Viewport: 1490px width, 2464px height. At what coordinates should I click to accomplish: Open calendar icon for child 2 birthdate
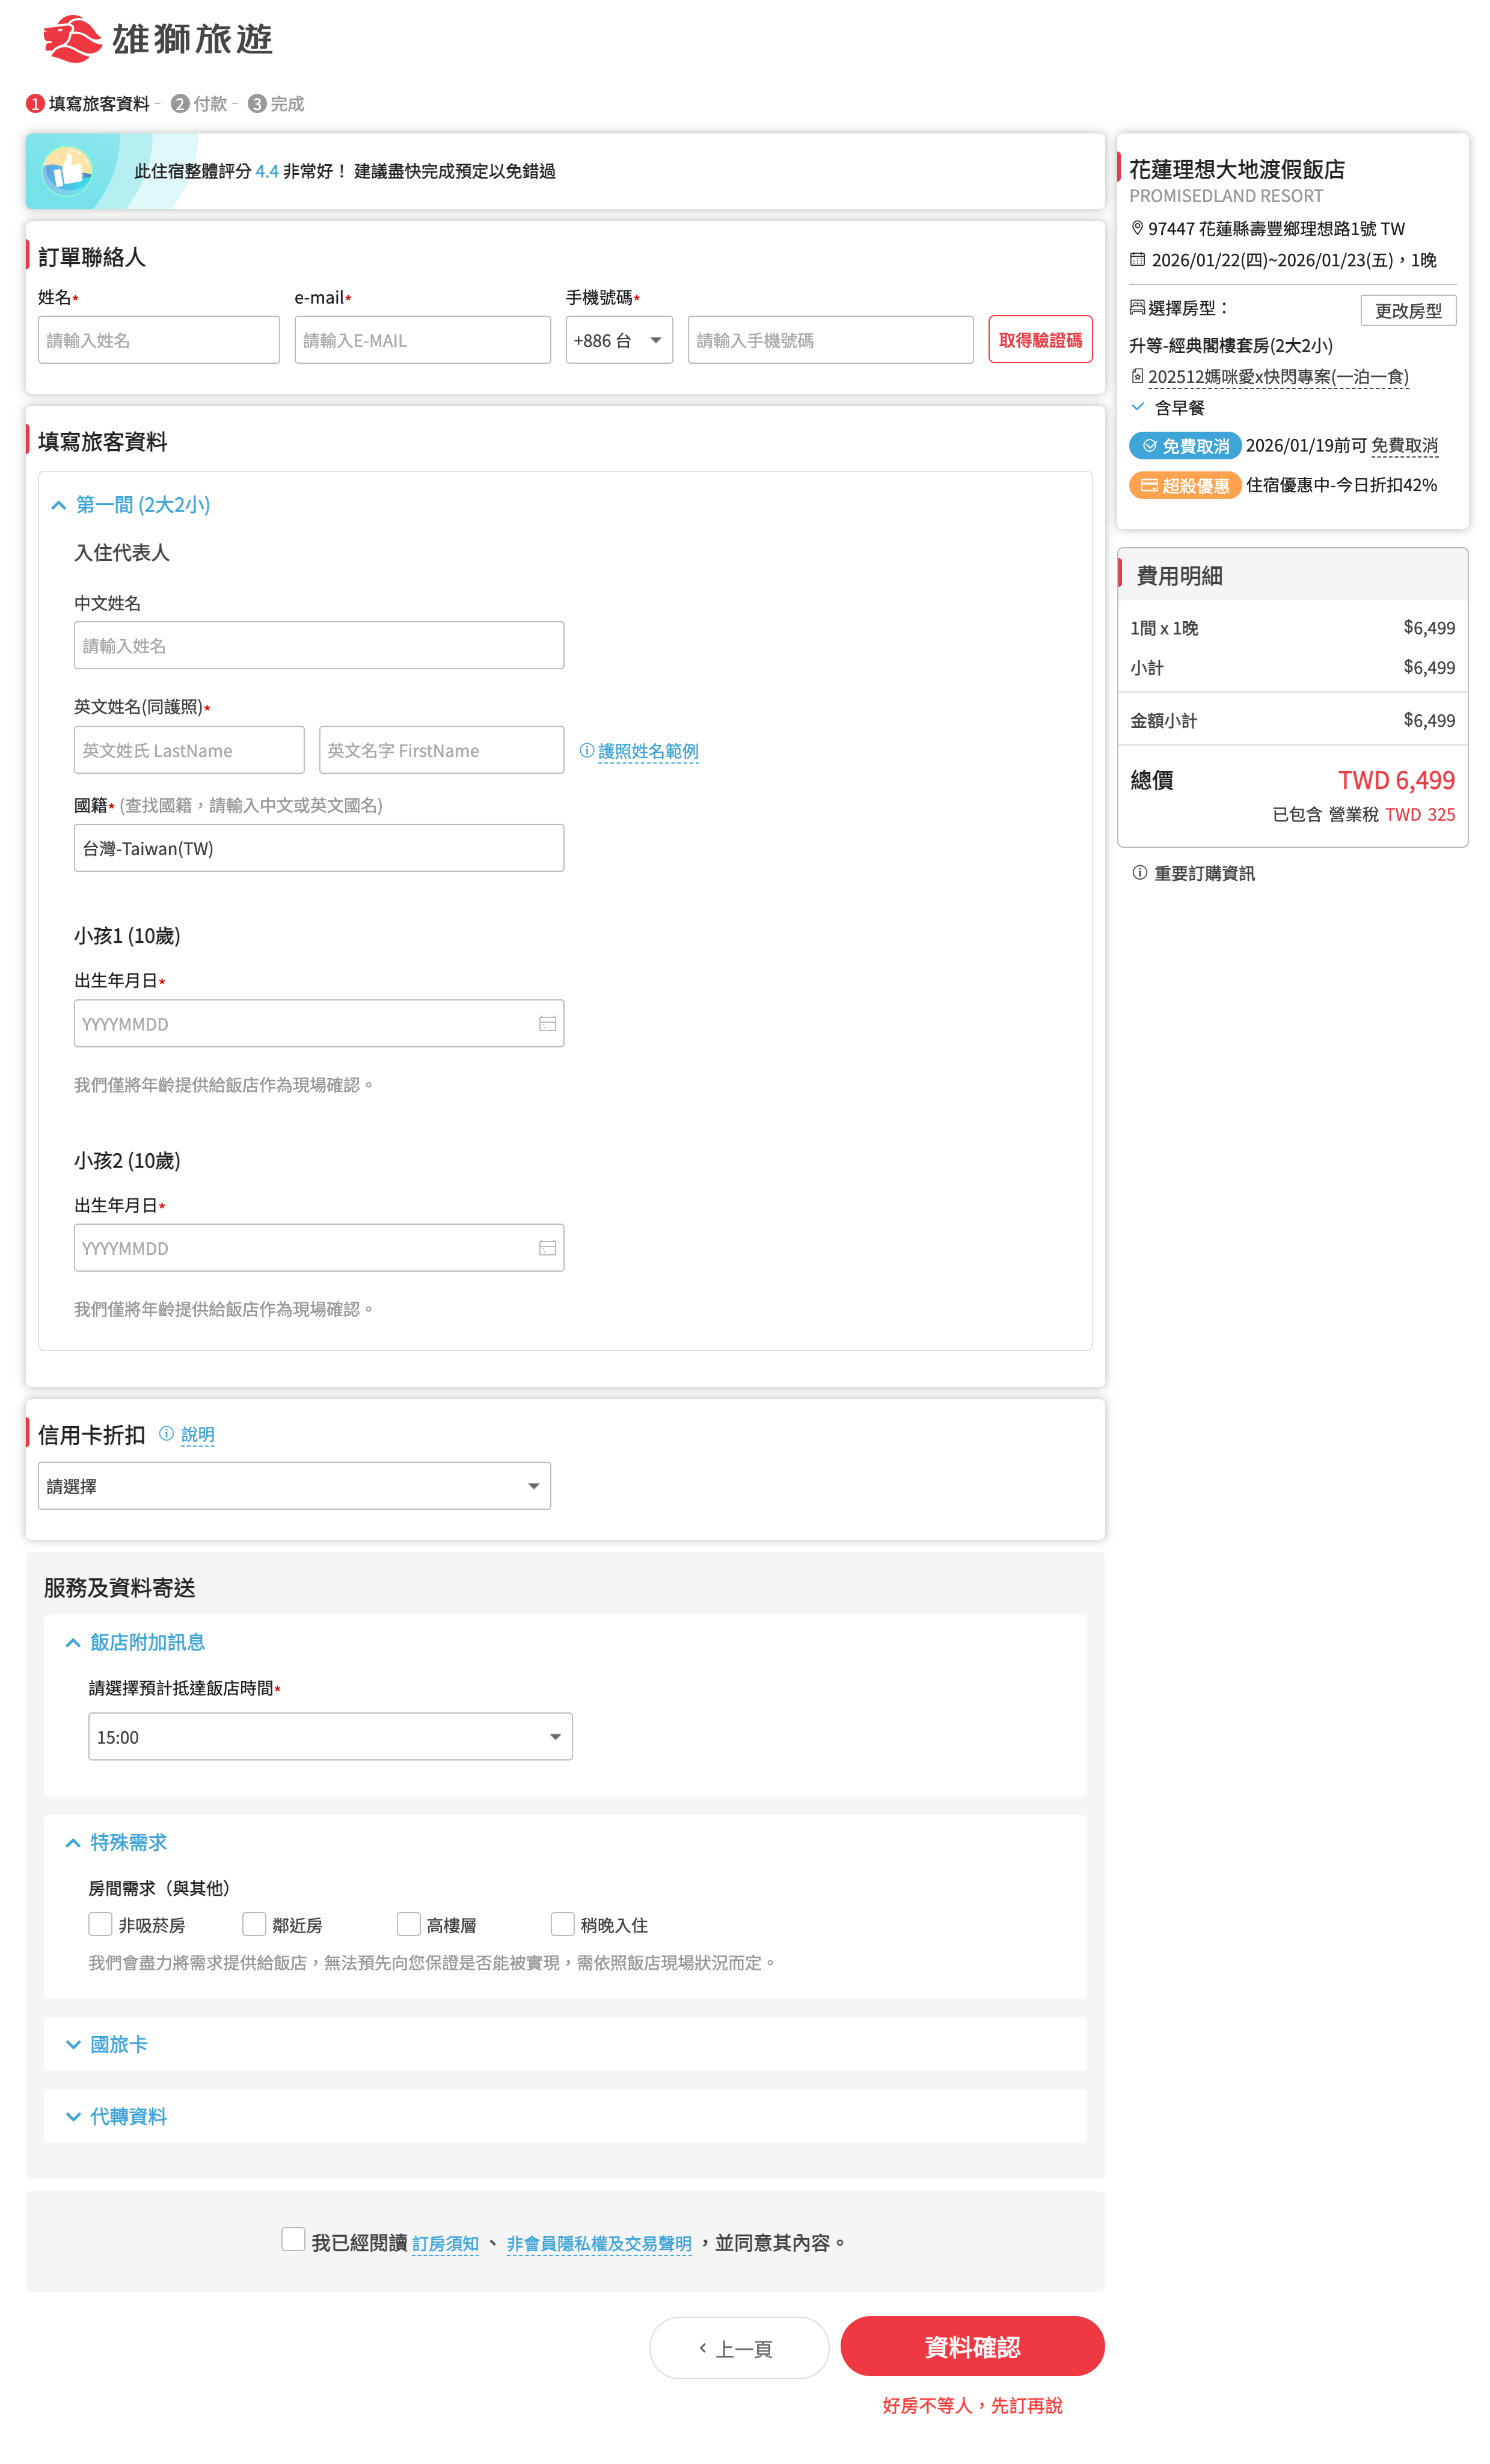tap(547, 1247)
